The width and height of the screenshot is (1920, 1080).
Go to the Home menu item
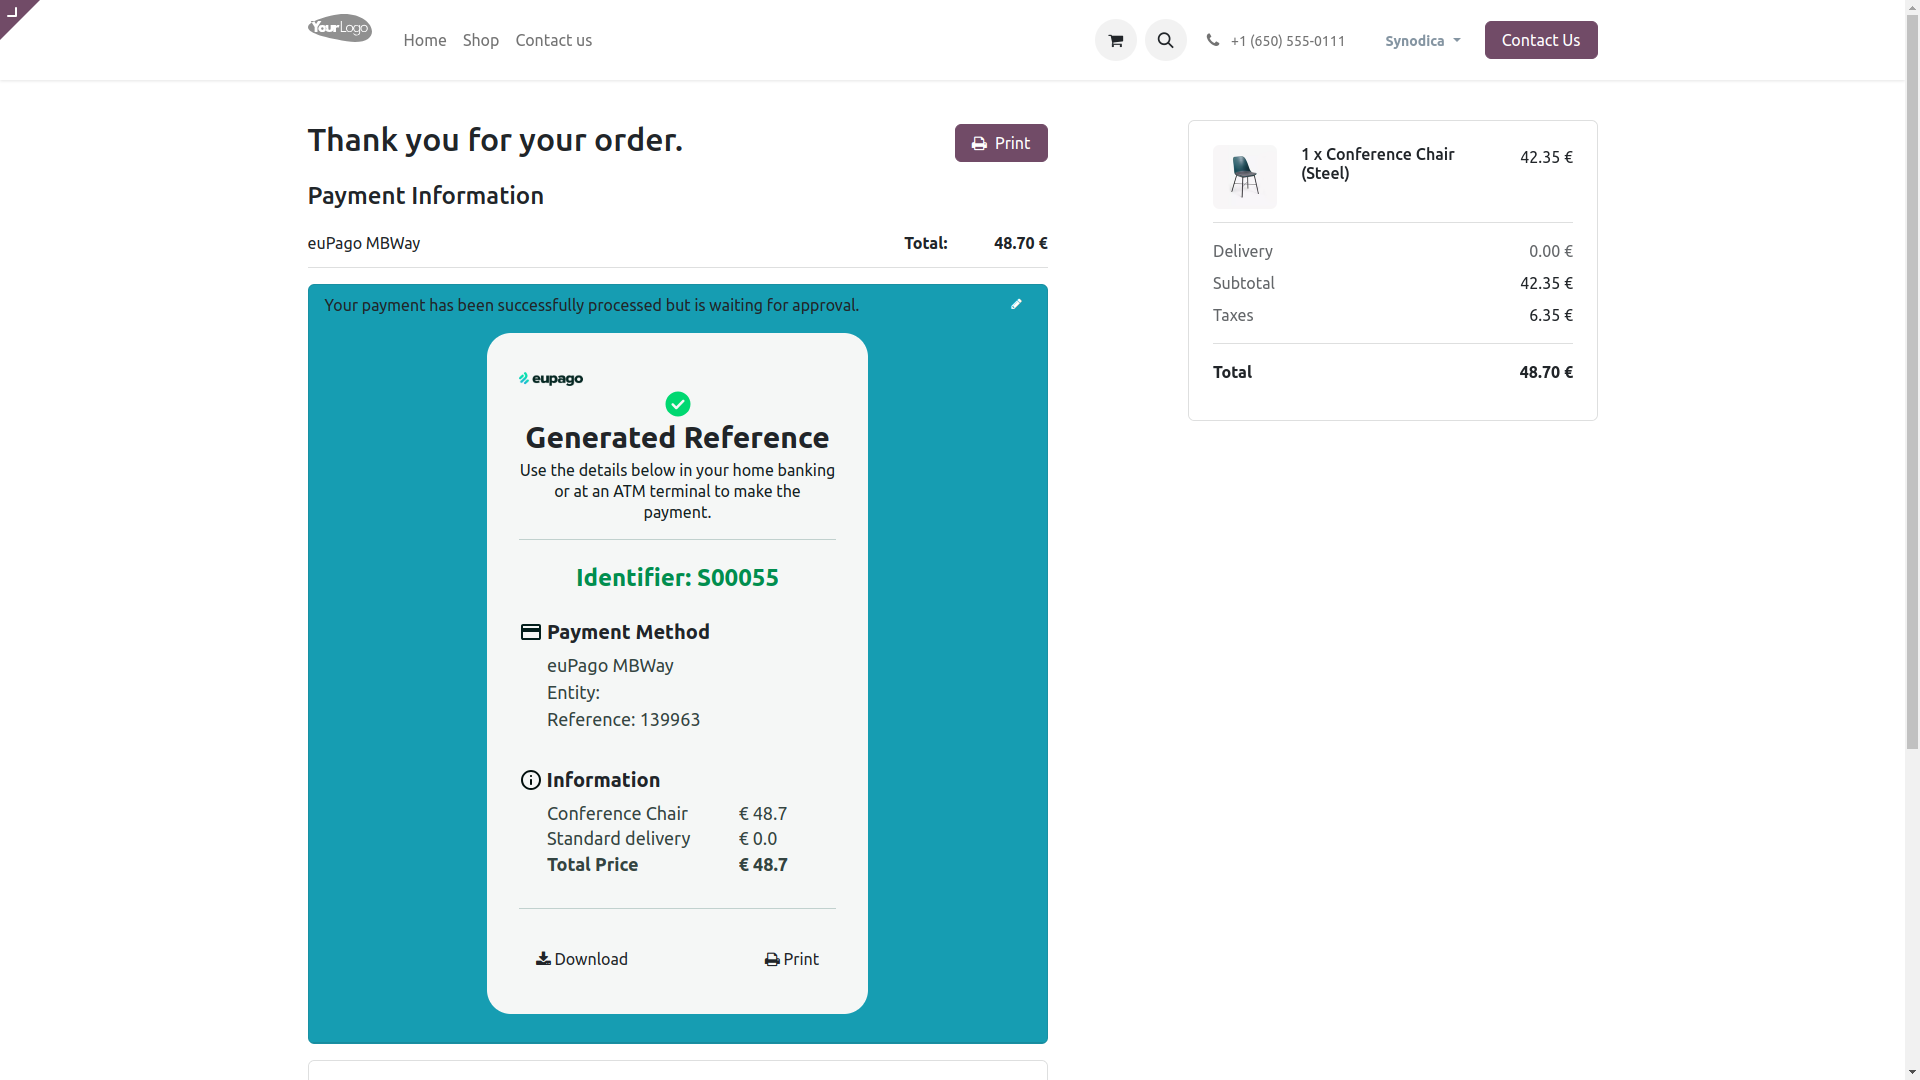[425, 40]
